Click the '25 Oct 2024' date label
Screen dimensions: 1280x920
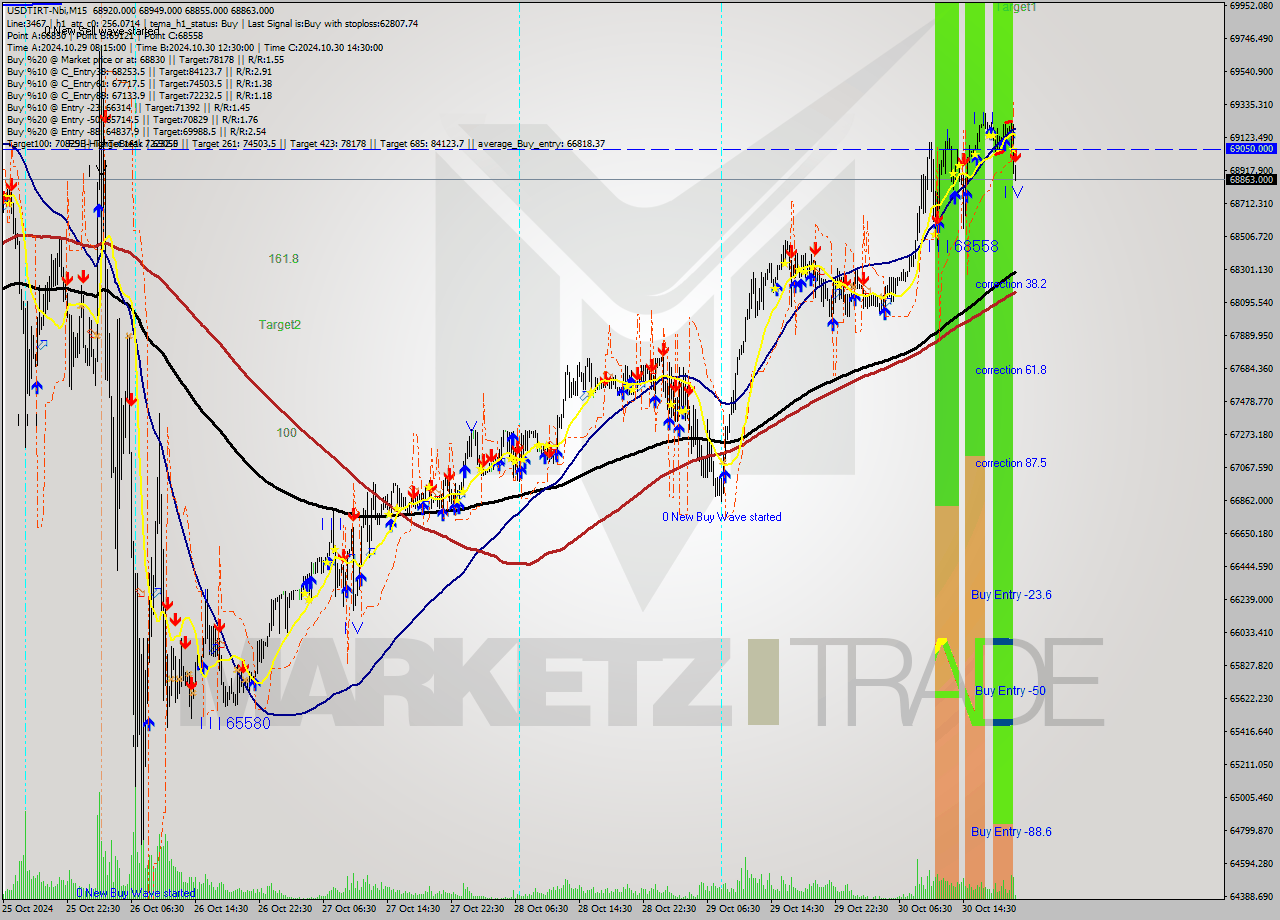point(28,909)
